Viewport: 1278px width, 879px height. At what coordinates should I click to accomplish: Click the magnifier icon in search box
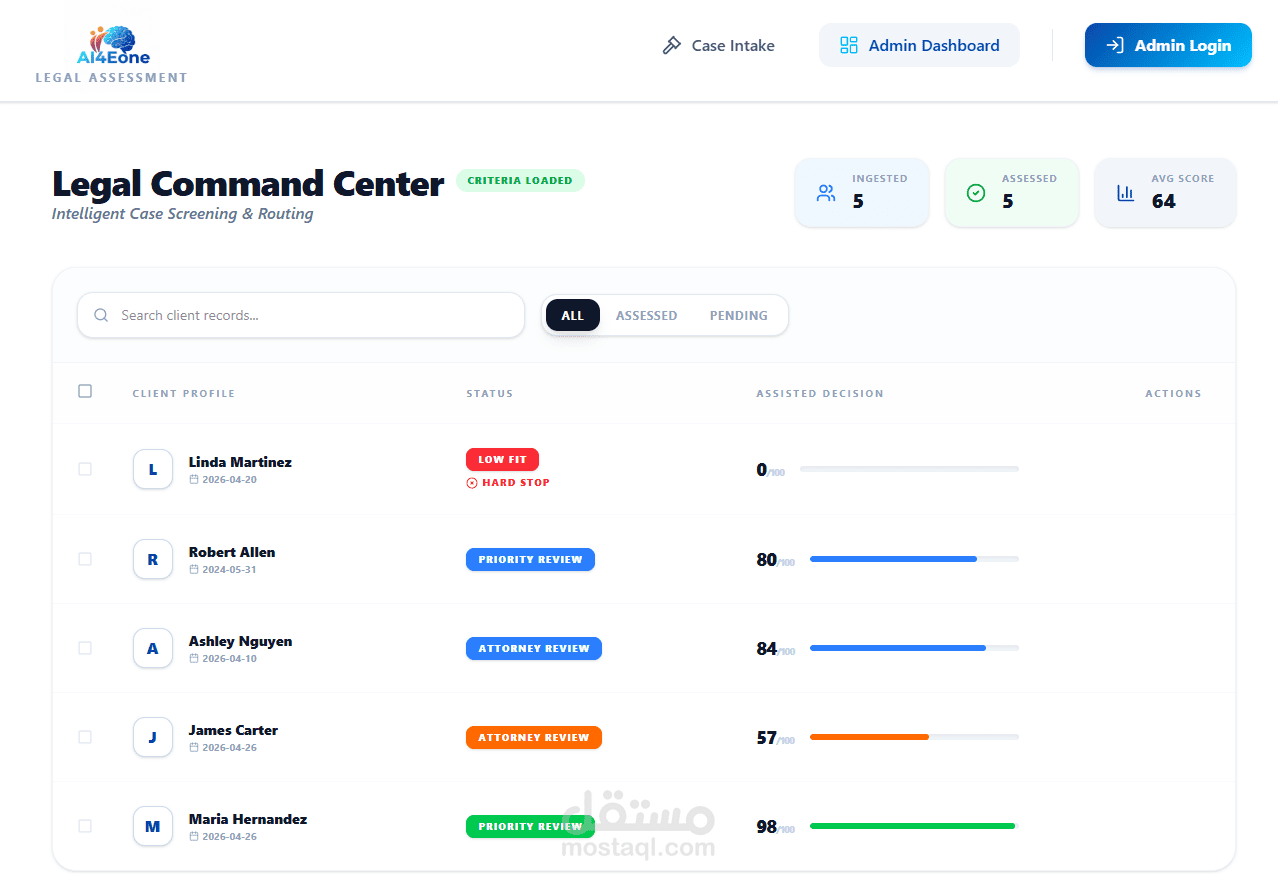tap(101, 315)
